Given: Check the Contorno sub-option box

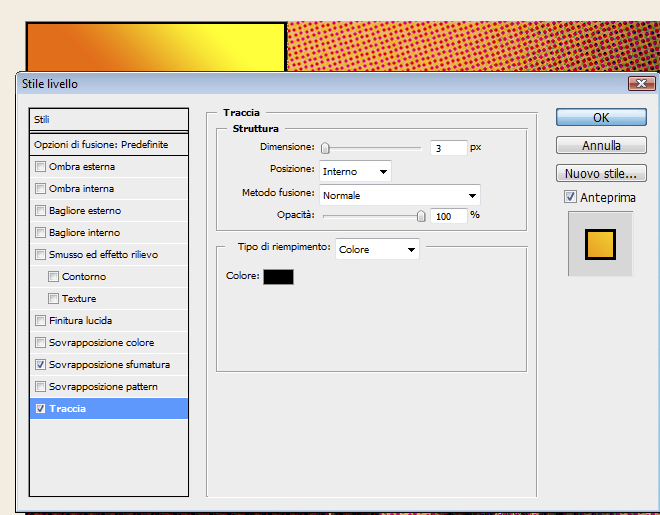Looking at the screenshot, I should (53, 276).
